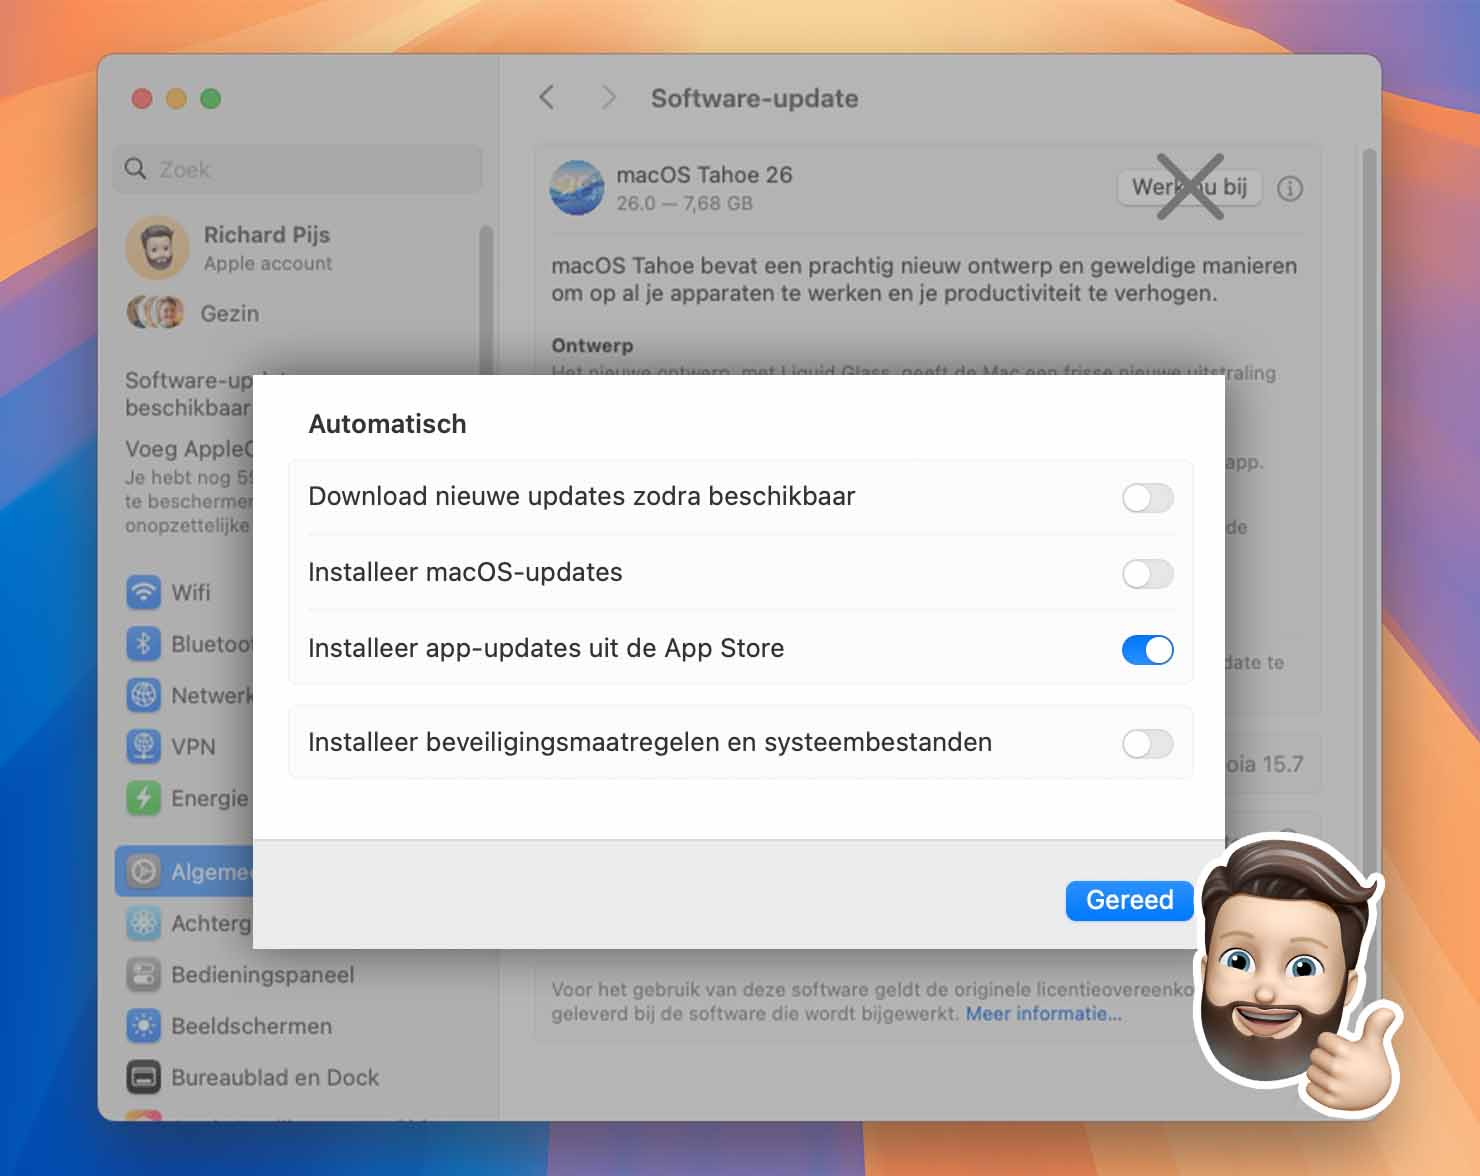1480x1176 pixels.
Task: Open Bedieningspaneel settings
Action: coord(262,975)
